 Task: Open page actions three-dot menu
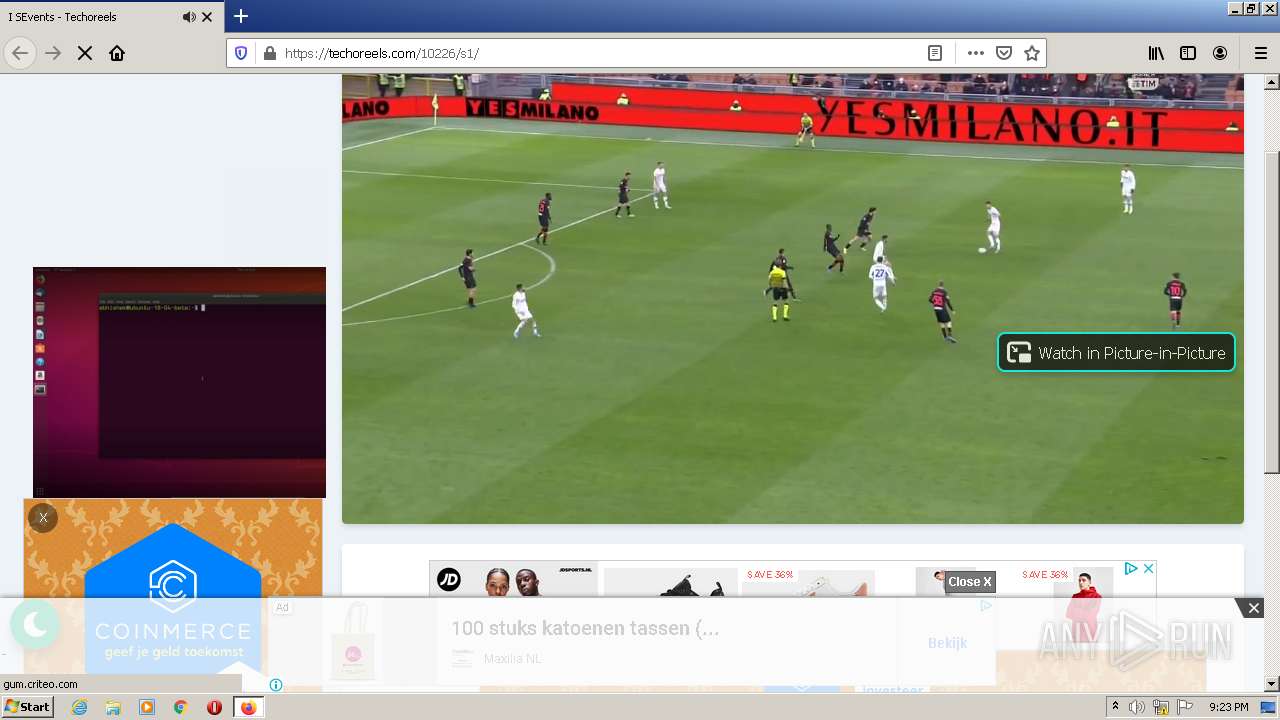point(976,53)
